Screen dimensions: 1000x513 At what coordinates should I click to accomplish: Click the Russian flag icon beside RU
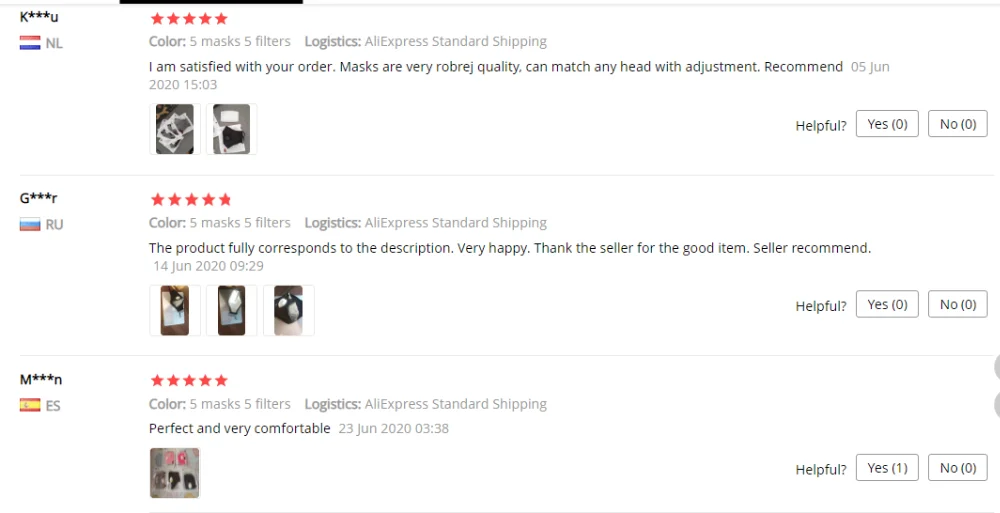tap(30, 225)
